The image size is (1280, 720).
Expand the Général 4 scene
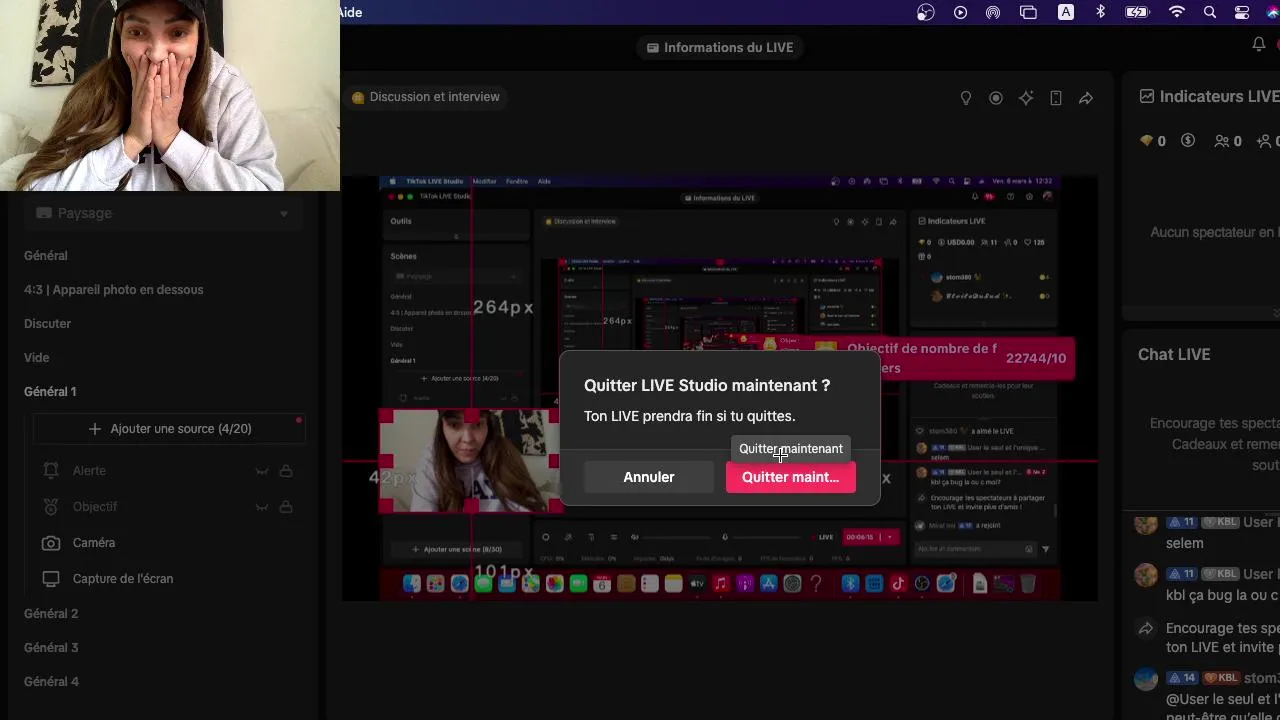point(51,682)
